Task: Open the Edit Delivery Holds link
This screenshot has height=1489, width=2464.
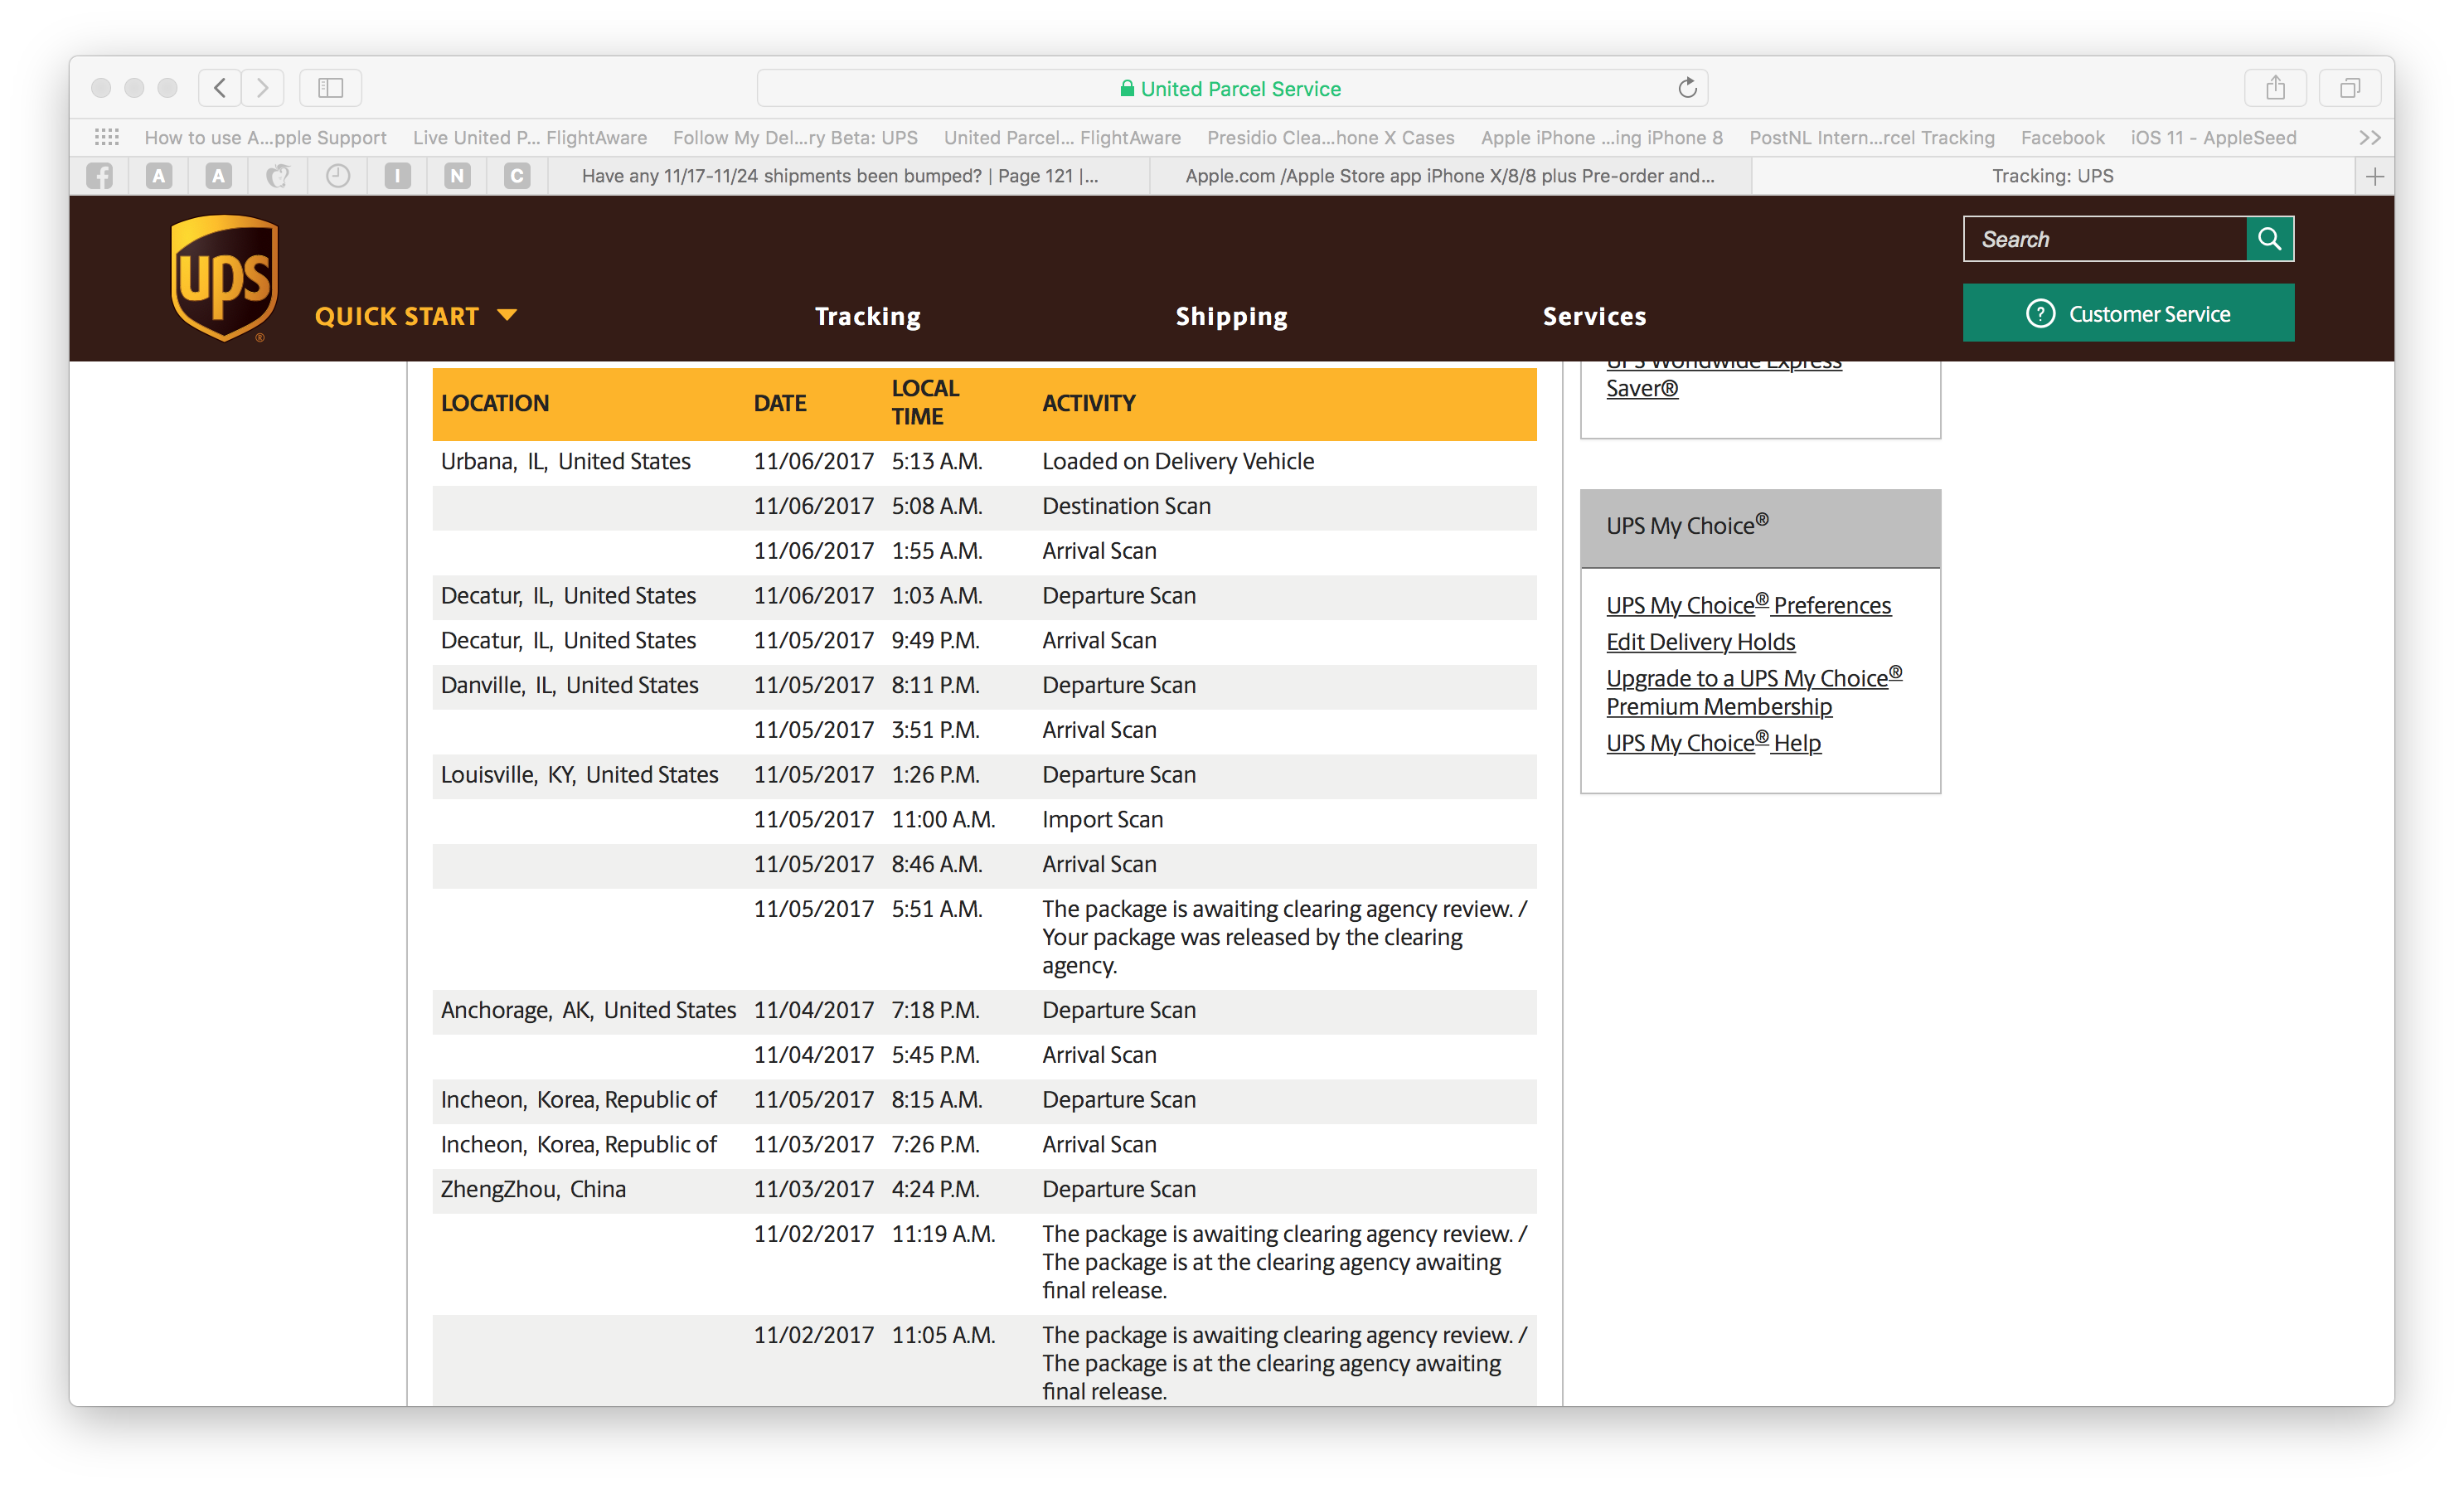Action: pyautogui.click(x=1700, y=641)
